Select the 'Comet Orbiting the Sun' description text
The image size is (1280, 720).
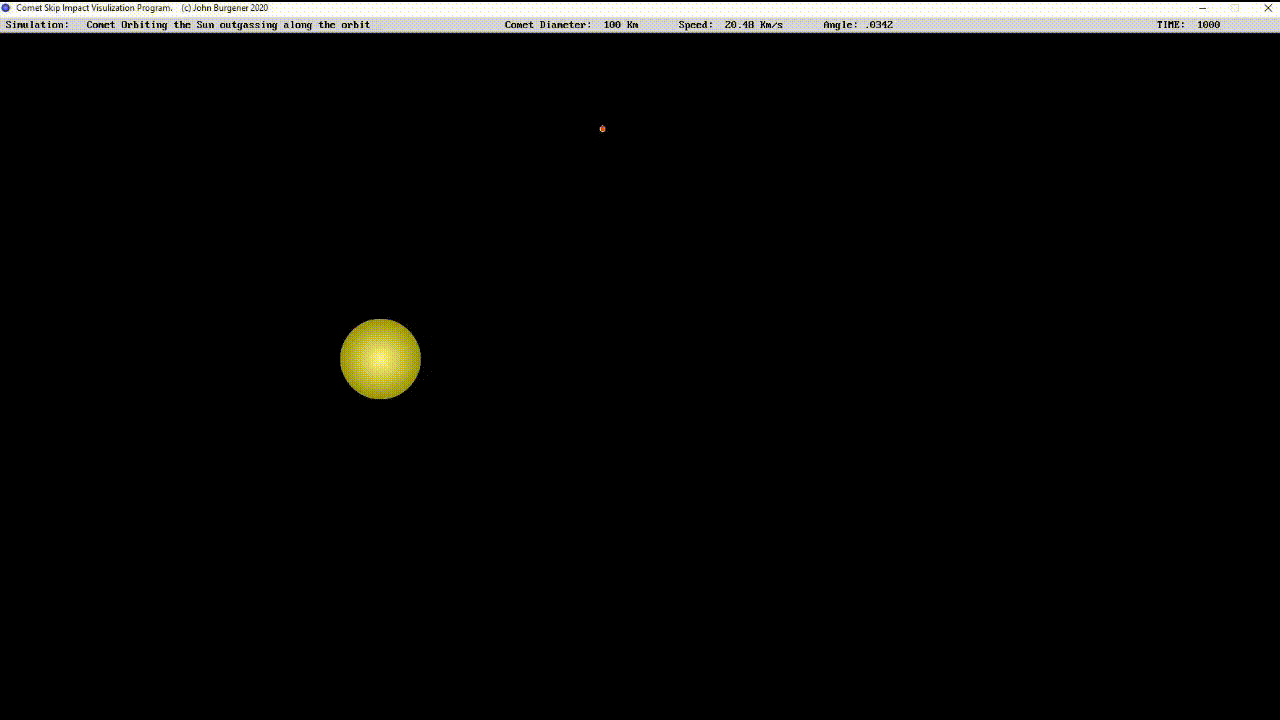click(x=228, y=25)
